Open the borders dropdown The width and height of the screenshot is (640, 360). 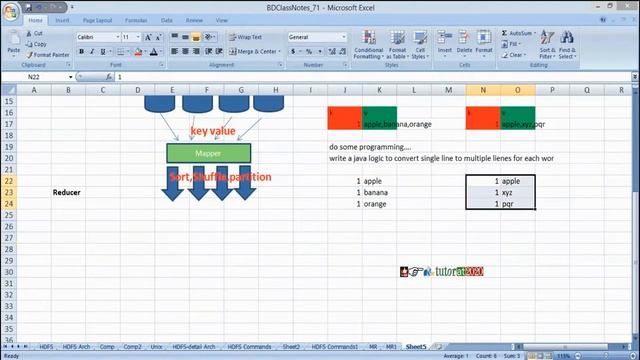(128, 51)
